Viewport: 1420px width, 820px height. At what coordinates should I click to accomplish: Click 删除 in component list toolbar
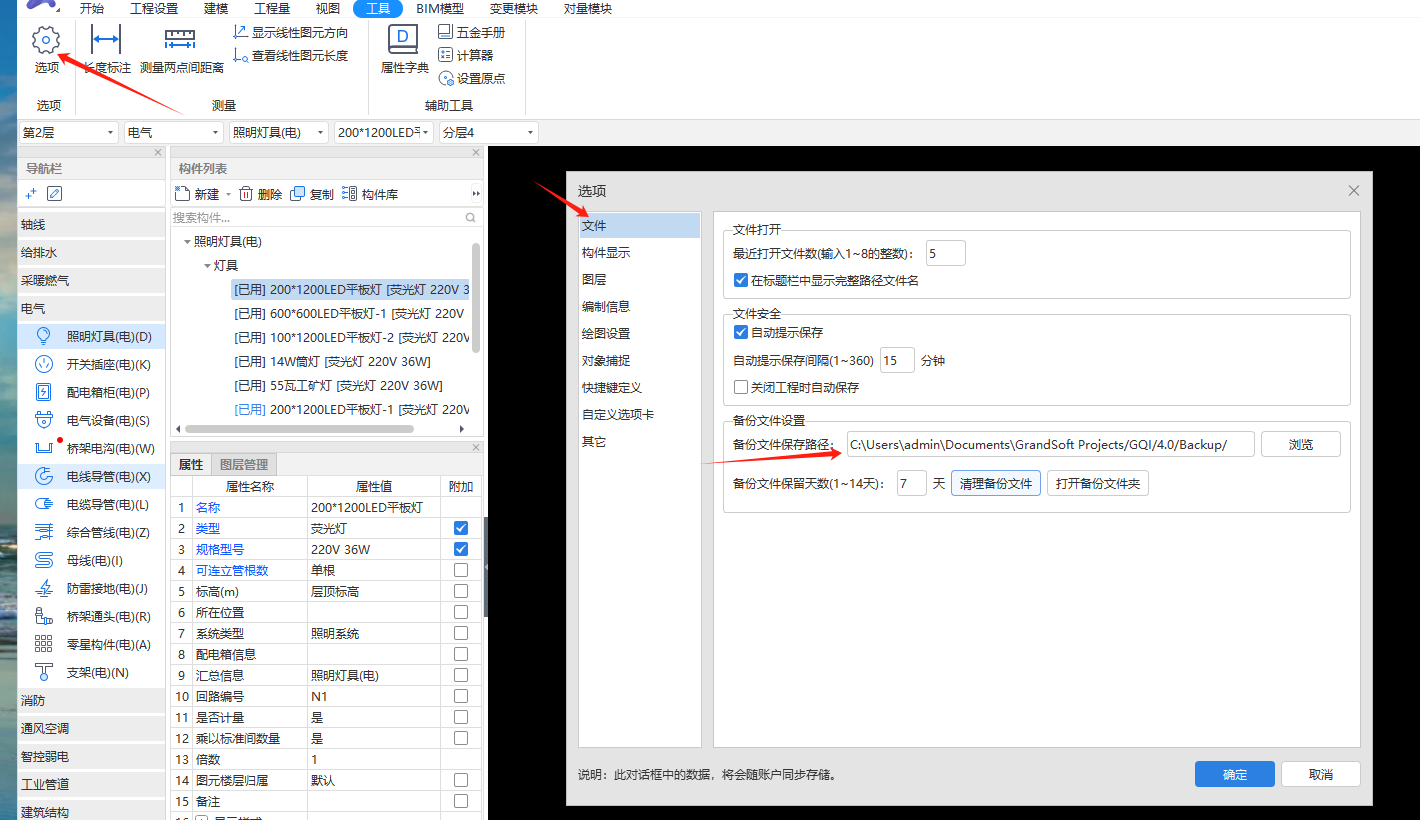[260, 194]
